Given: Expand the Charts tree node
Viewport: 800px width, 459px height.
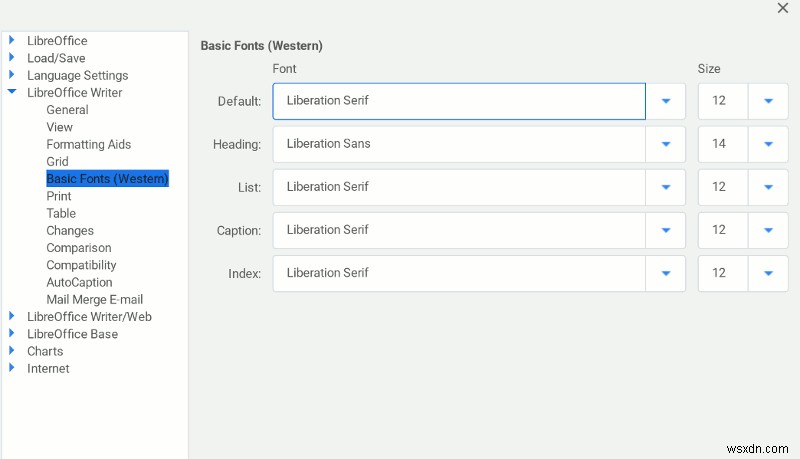Looking at the screenshot, I should (12, 351).
